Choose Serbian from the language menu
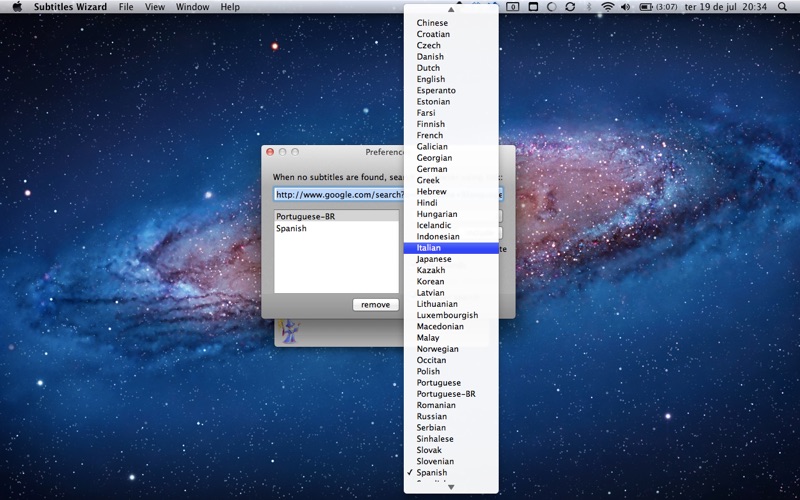 (451, 428)
